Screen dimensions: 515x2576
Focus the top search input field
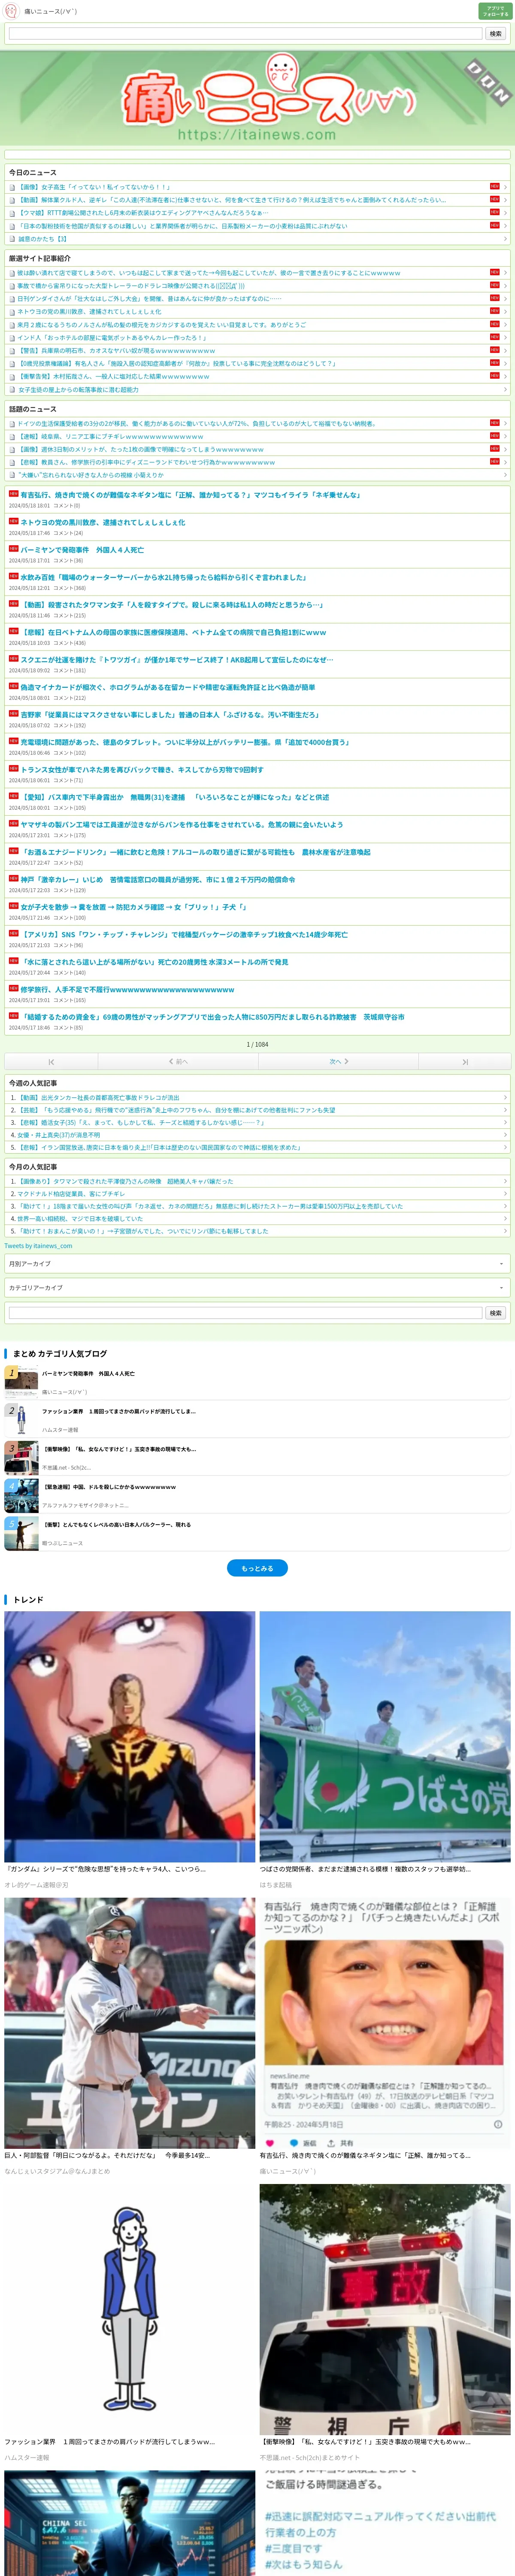245,34
